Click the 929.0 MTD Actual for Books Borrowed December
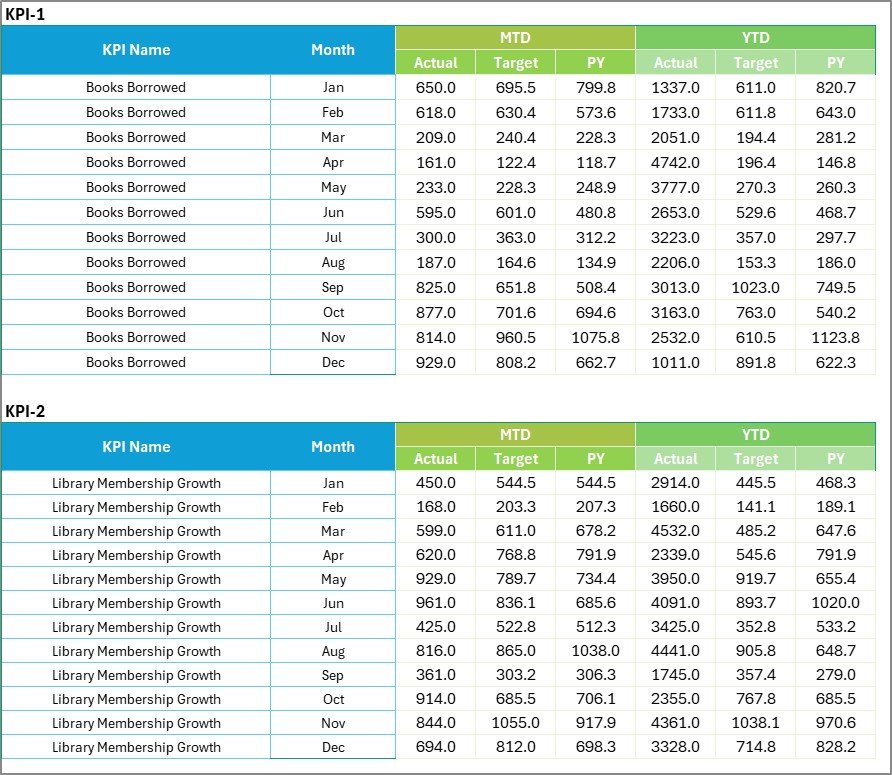The image size is (892, 775). [436, 362]
